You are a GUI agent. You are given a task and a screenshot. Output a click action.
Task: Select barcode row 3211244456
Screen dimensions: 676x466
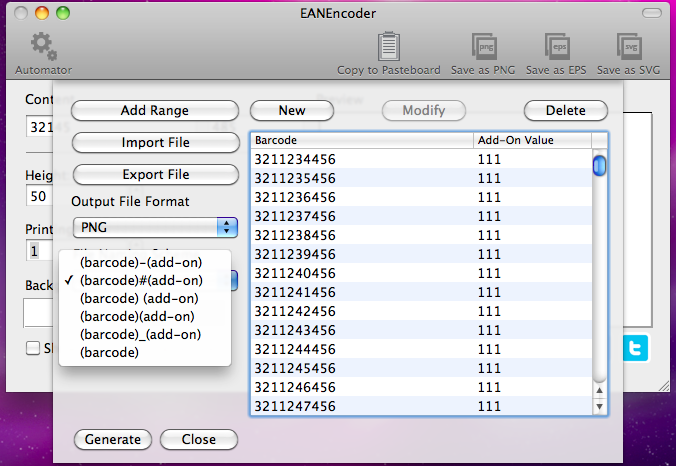click(421, 349)
